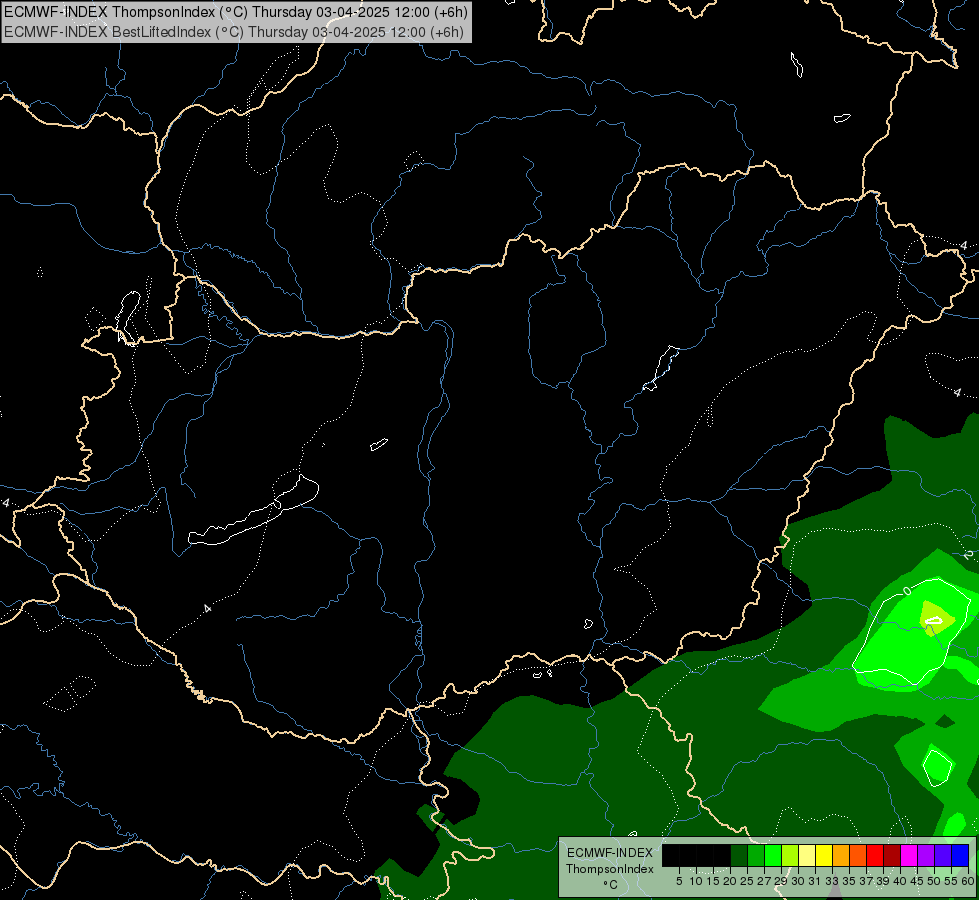Viewport: 979px width, 900px height.
Task: Click the legend tick value 60
Action: pyautogui.click(x=968, y=881)
